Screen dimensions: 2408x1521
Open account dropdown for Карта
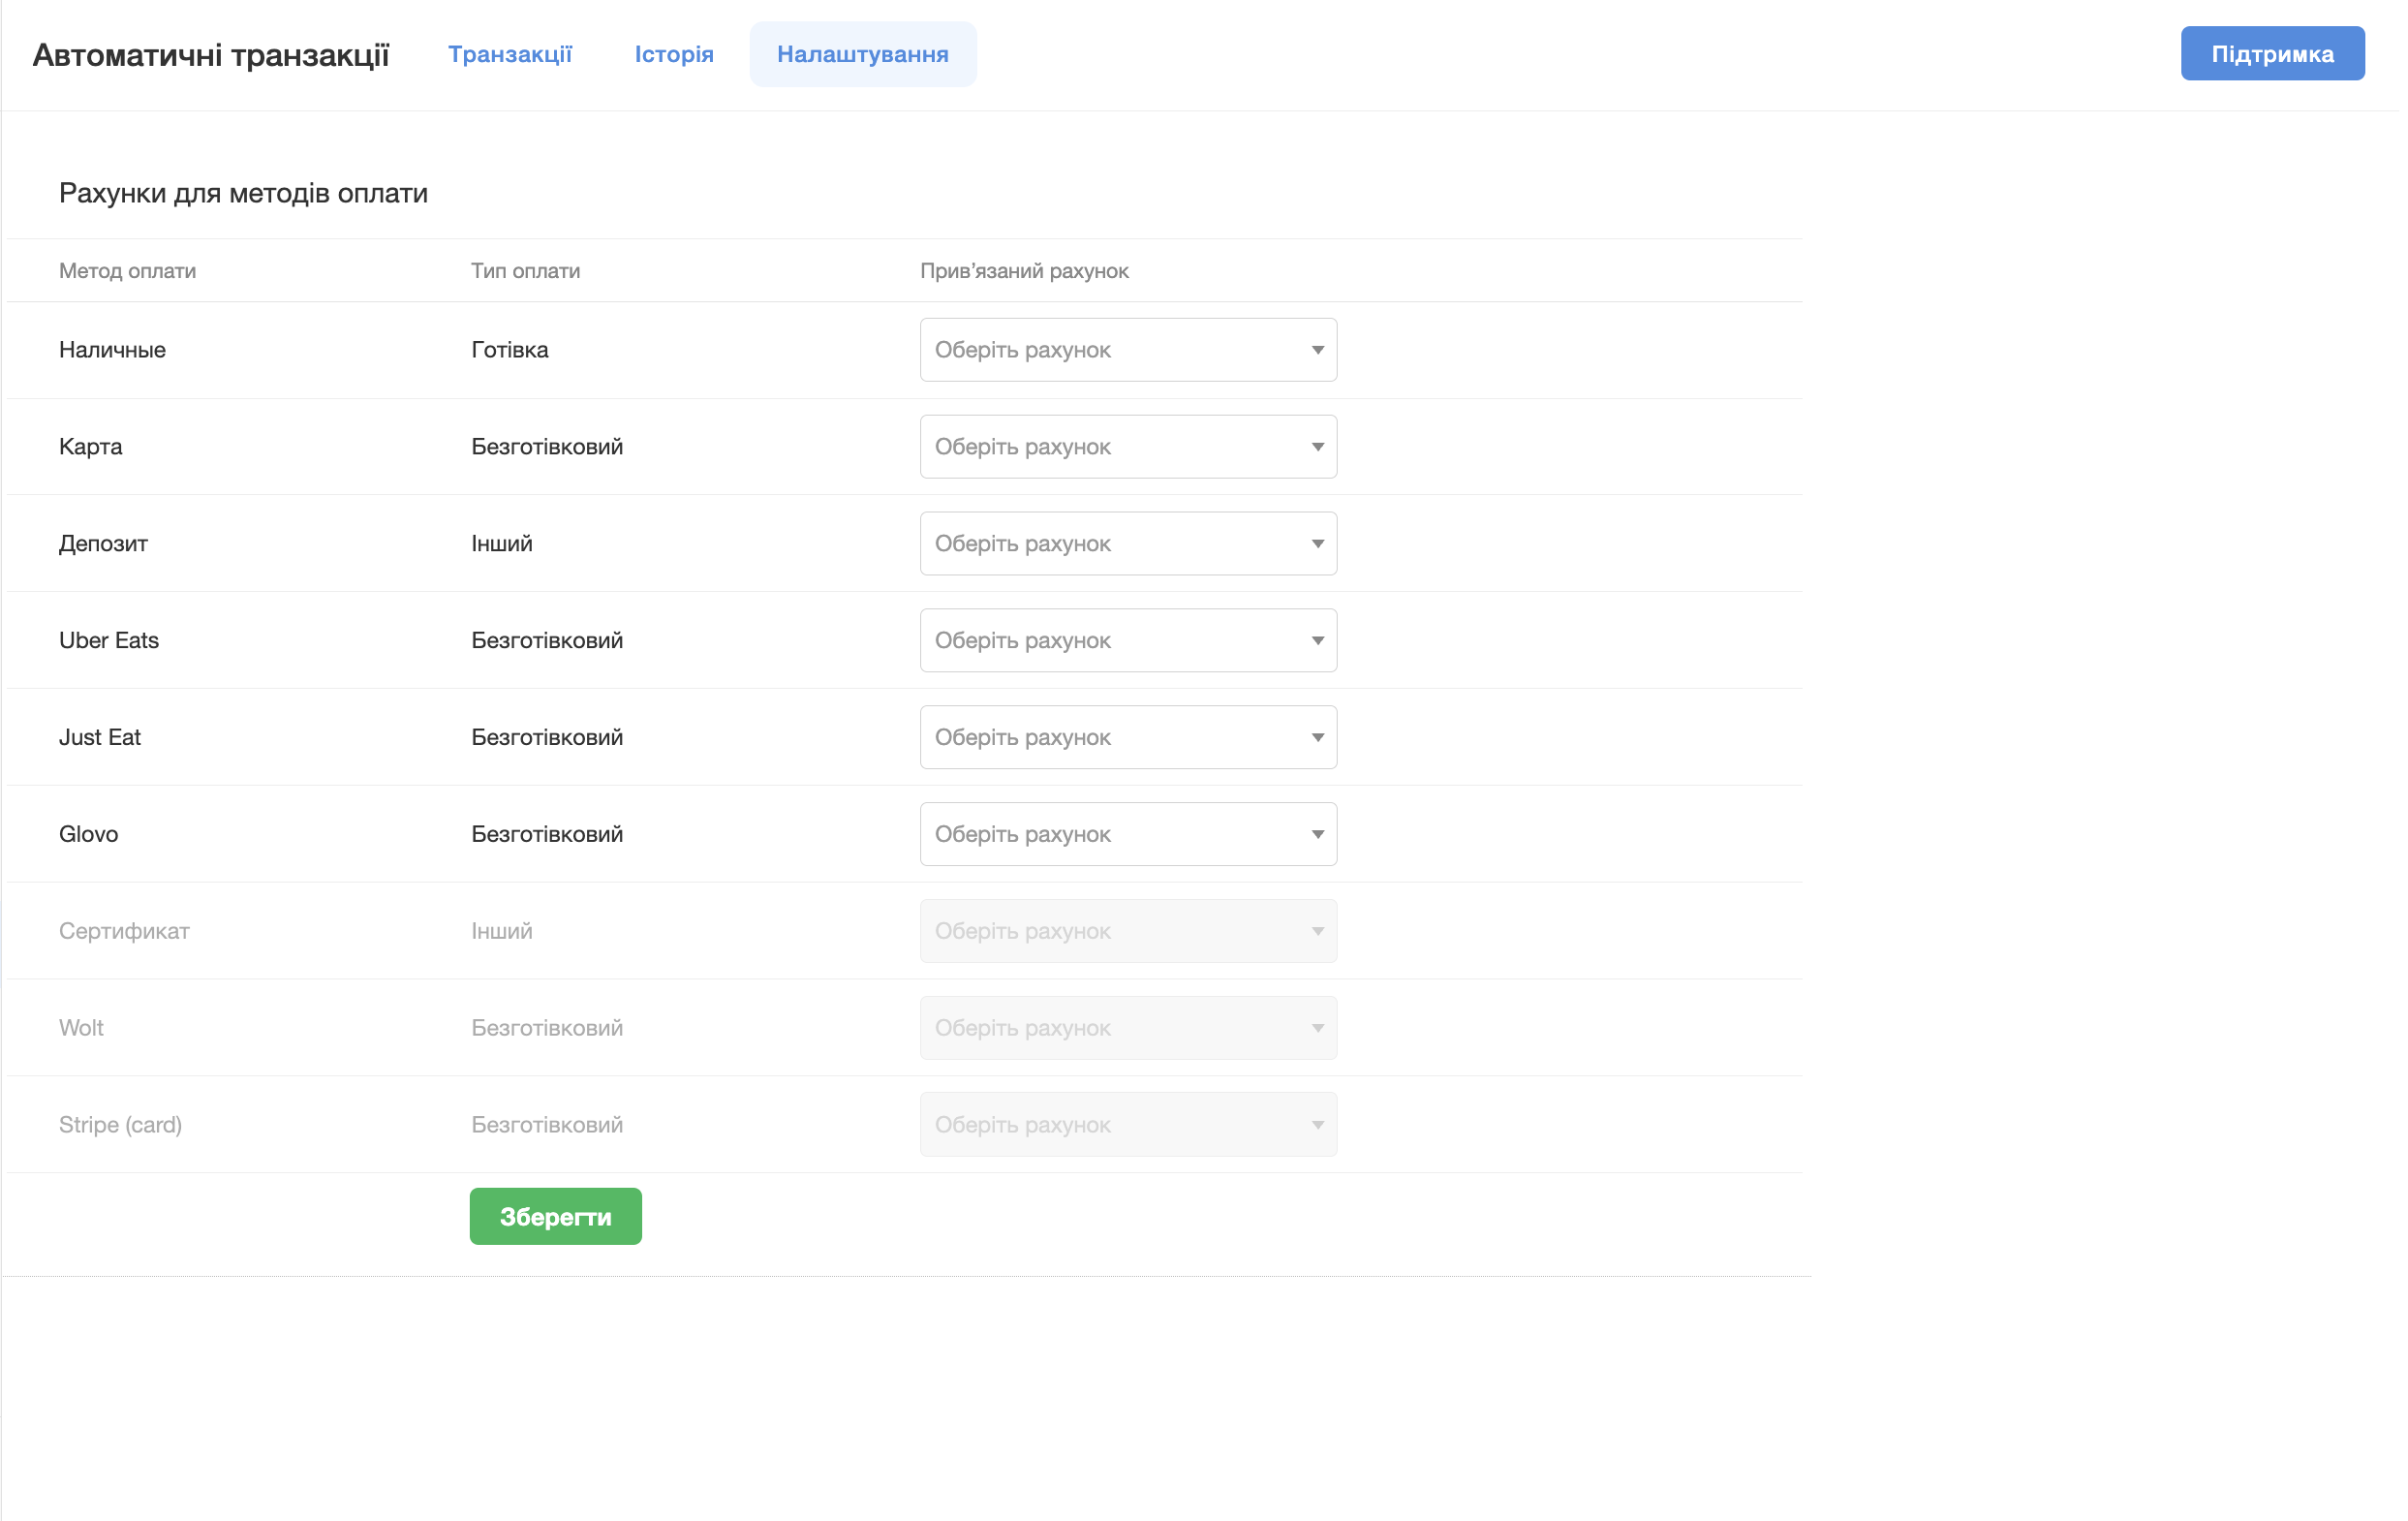(x=1127, y=447)
